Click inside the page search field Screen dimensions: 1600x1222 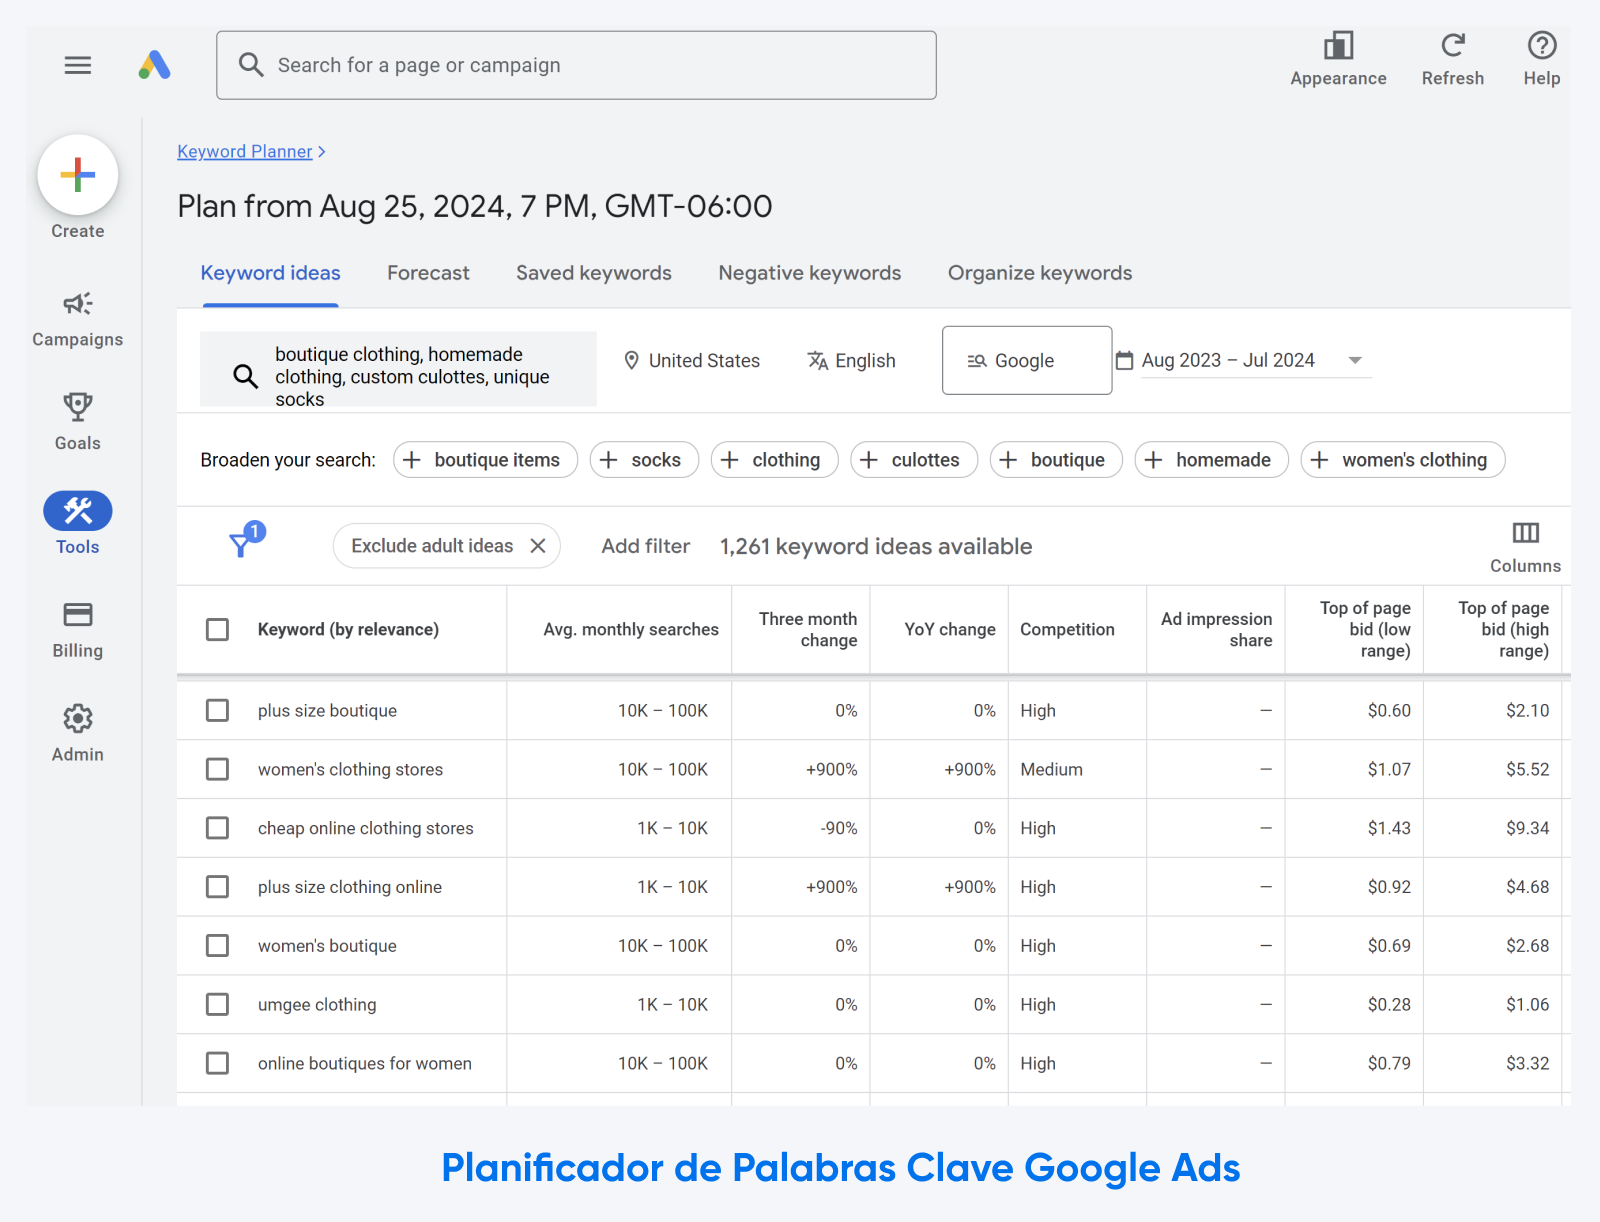coord(576,65)
